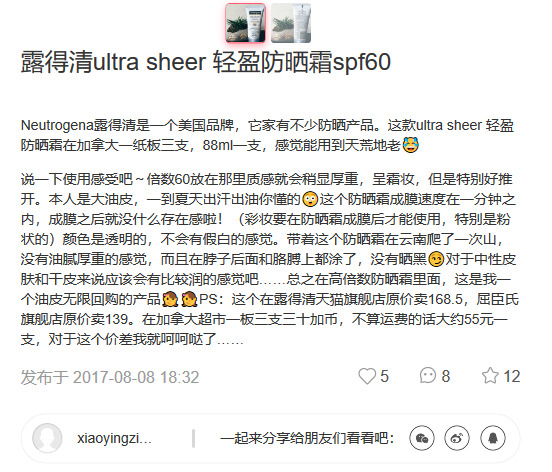The height and width of the screenshot is (472, 552).
Task: Click the star favorite icon
Action: click(x=490, y=376)
